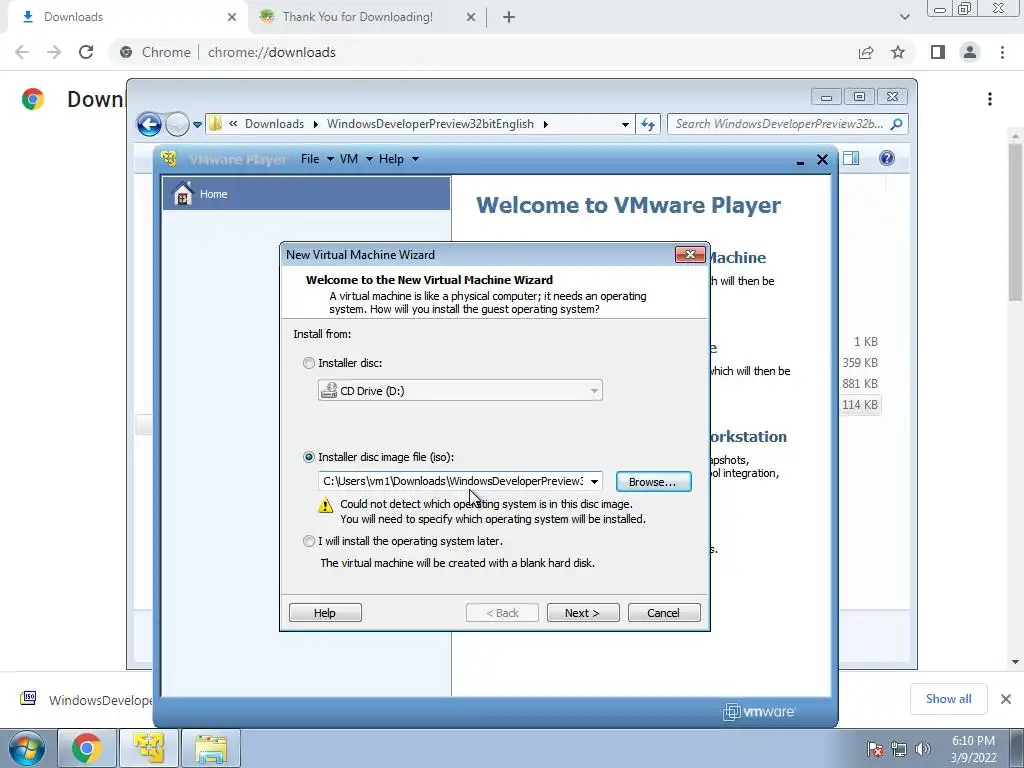Viewport: 1024px width, 768px height.
Task: Click the 114 KB file size entry
Action: [859, 405]
